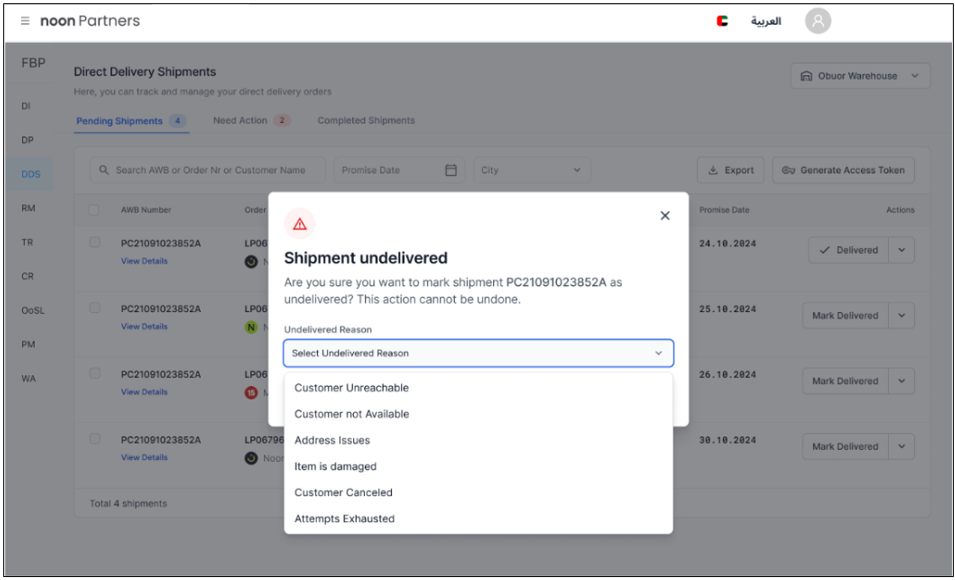This screenshot has height=580, width=955.
Task: Choose Customer Unreachable from the list
Action: (351, 388)
